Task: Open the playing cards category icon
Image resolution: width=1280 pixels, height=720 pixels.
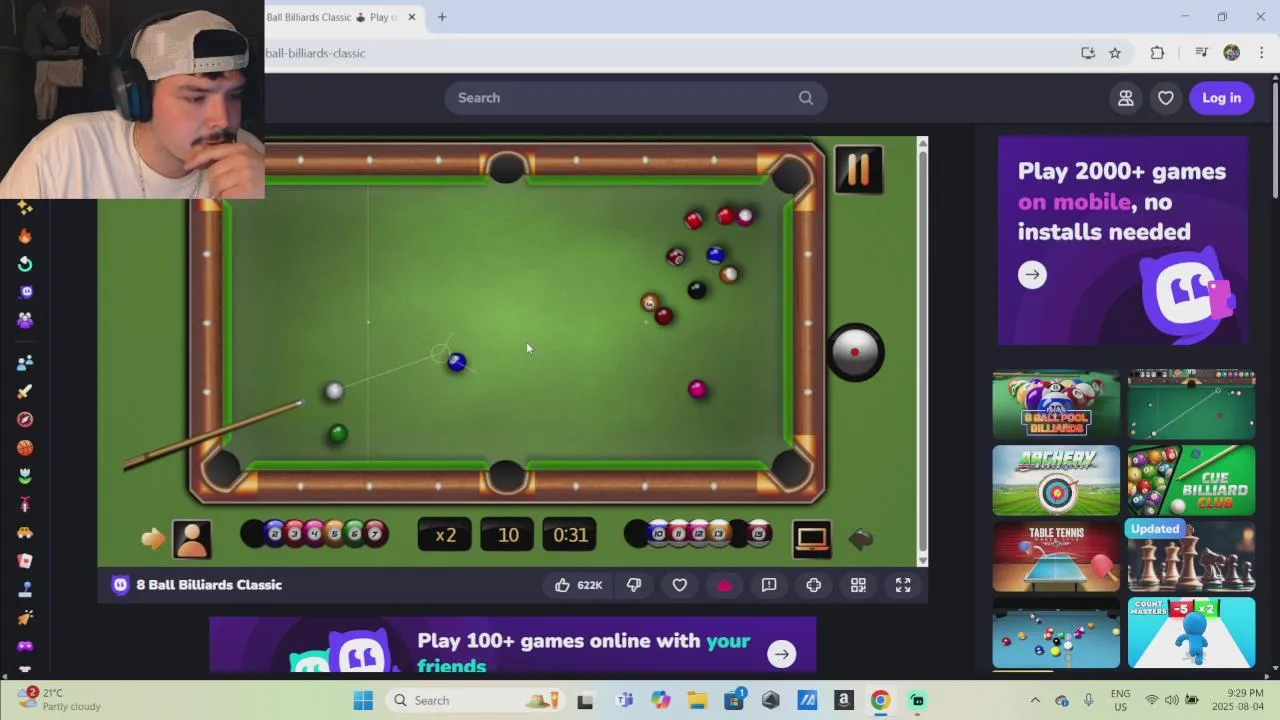Action: pyautogui.click(x=25, y=561)
